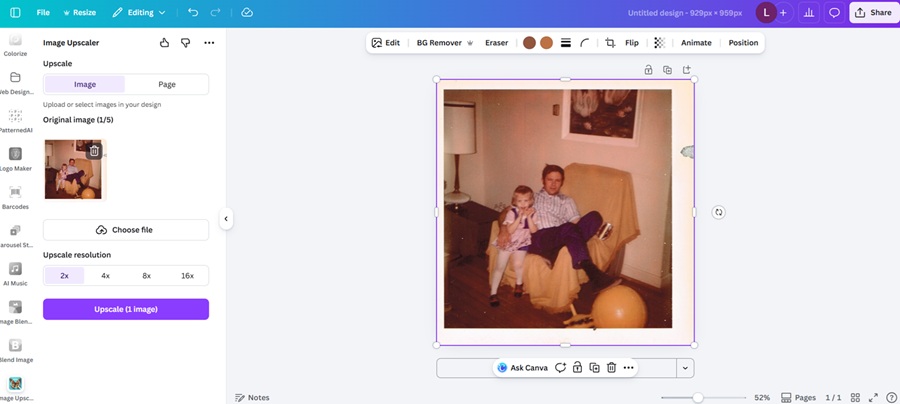
Task: Click comment icon in floating toolbar
Action: [x=560, y=368]
